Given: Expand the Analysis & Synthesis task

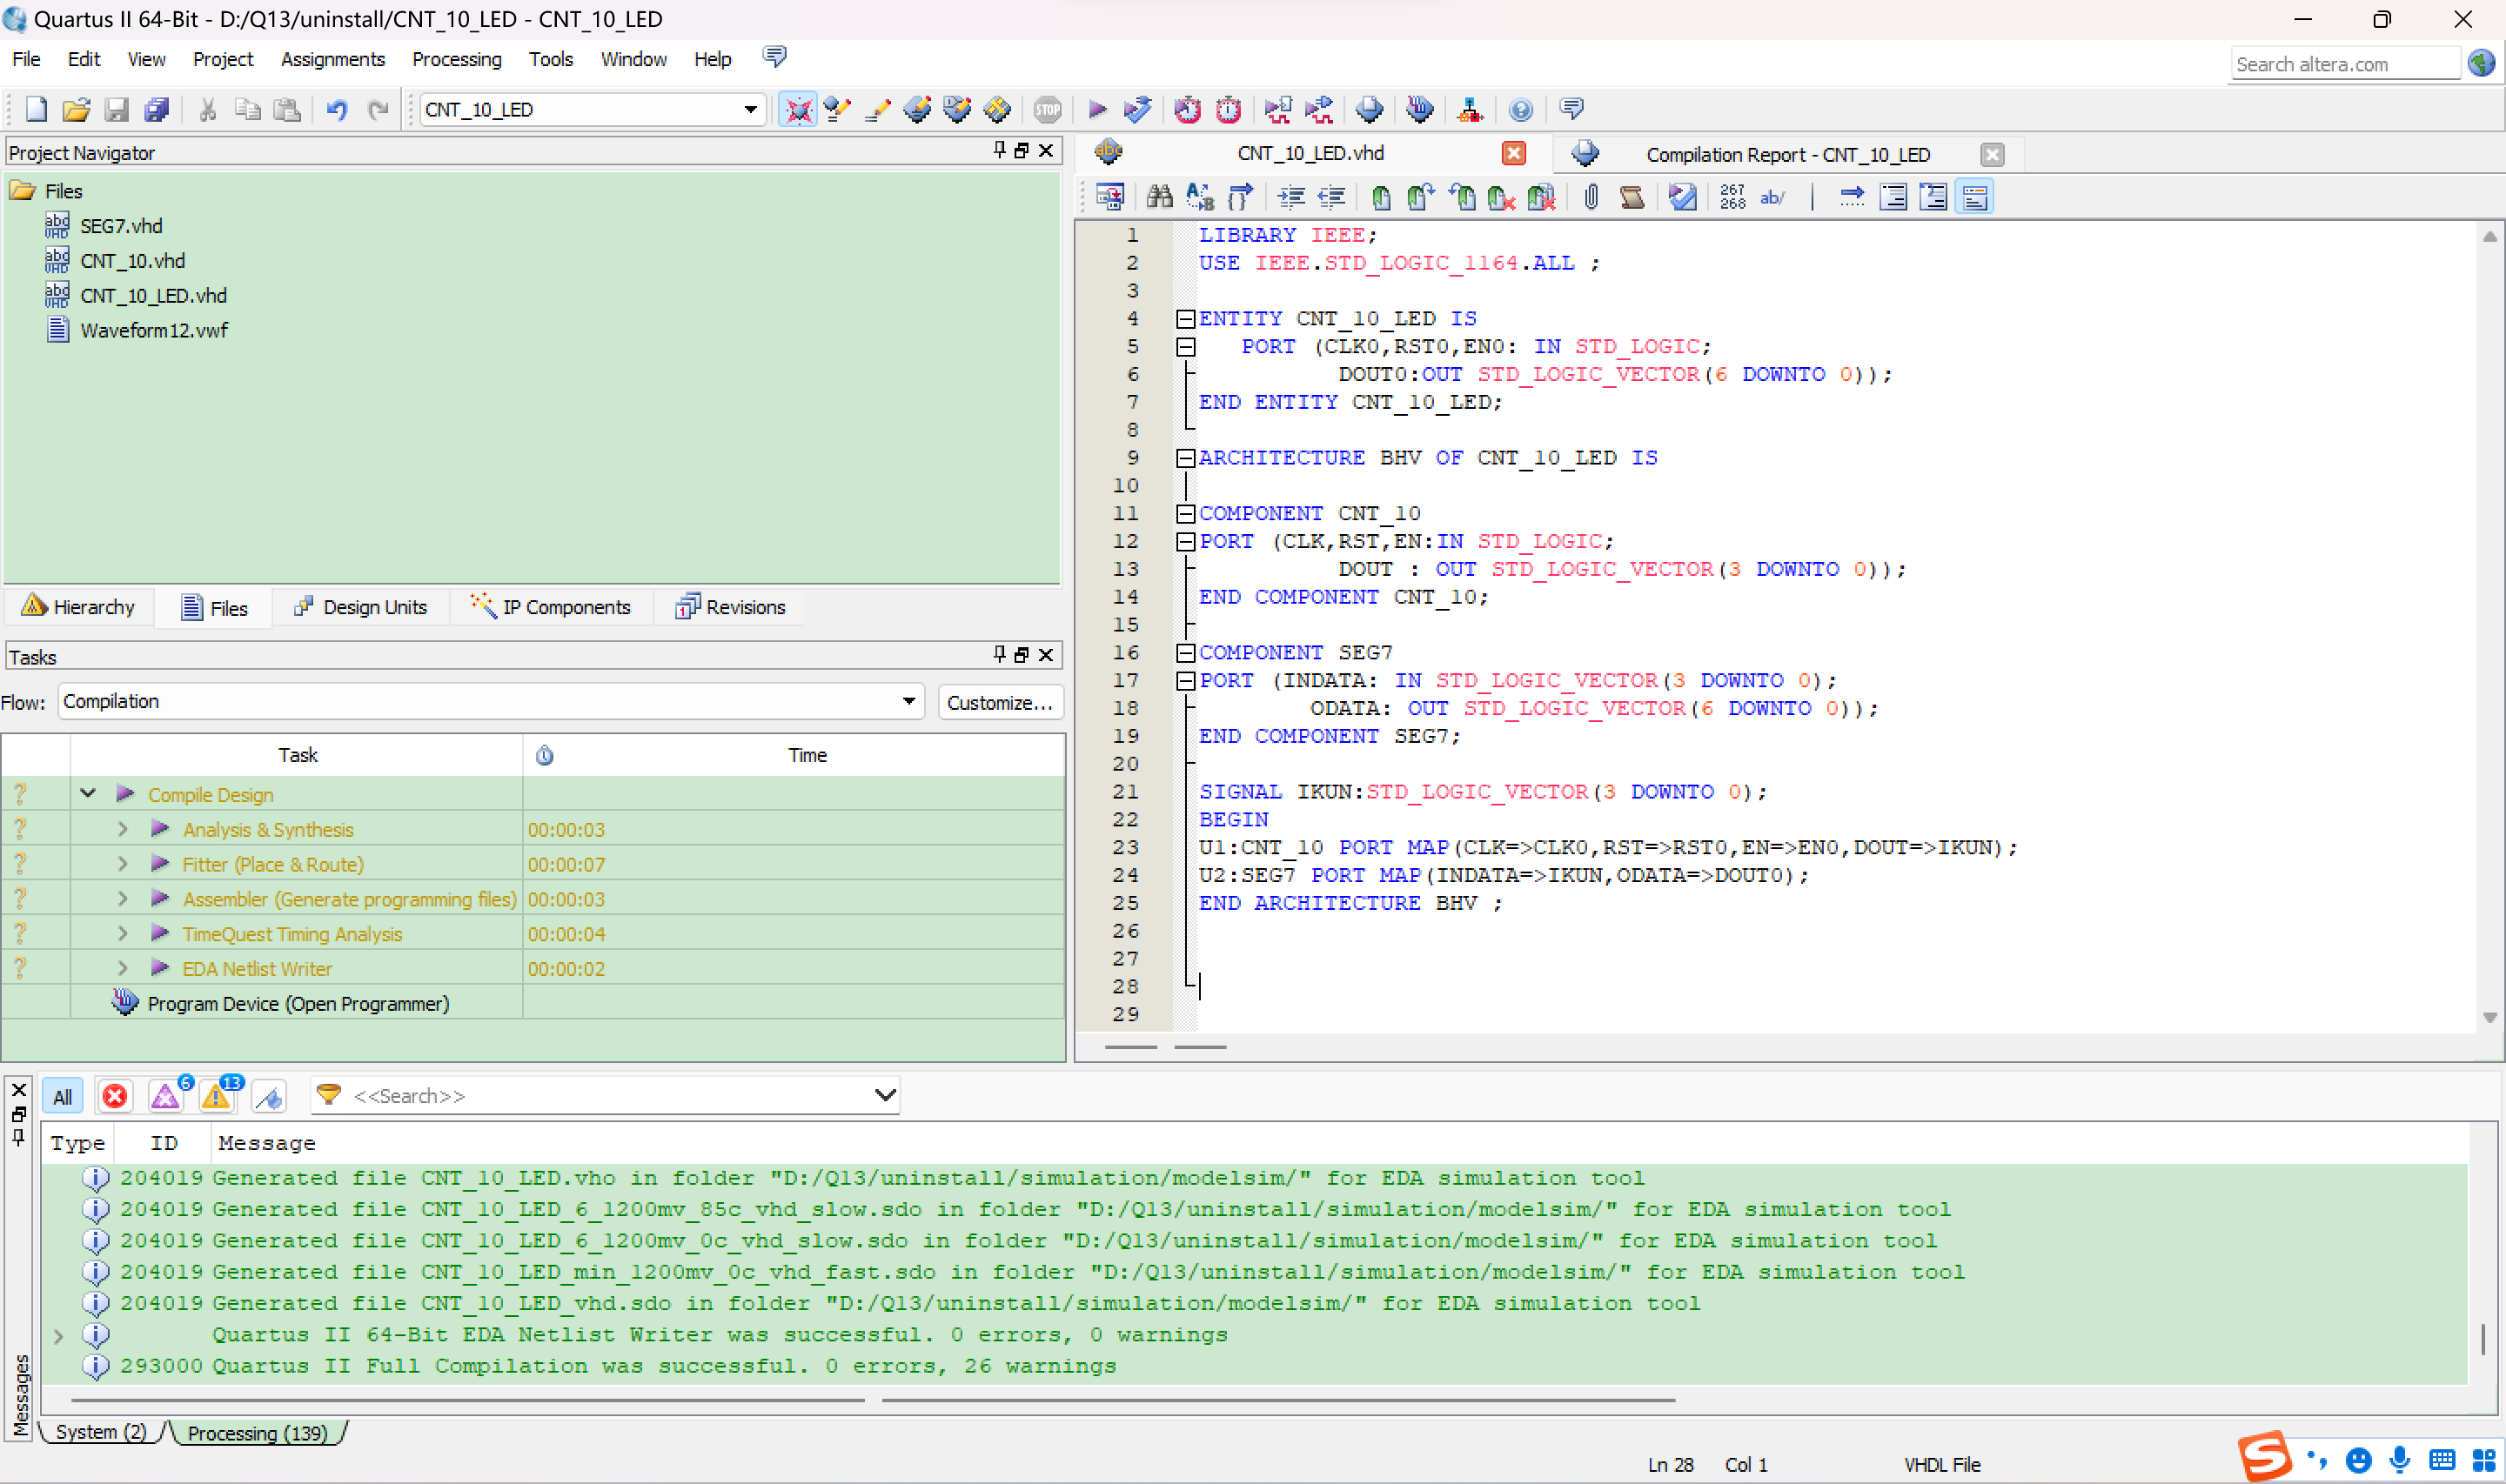Looking at the screenshot, I should coord(122,829).
